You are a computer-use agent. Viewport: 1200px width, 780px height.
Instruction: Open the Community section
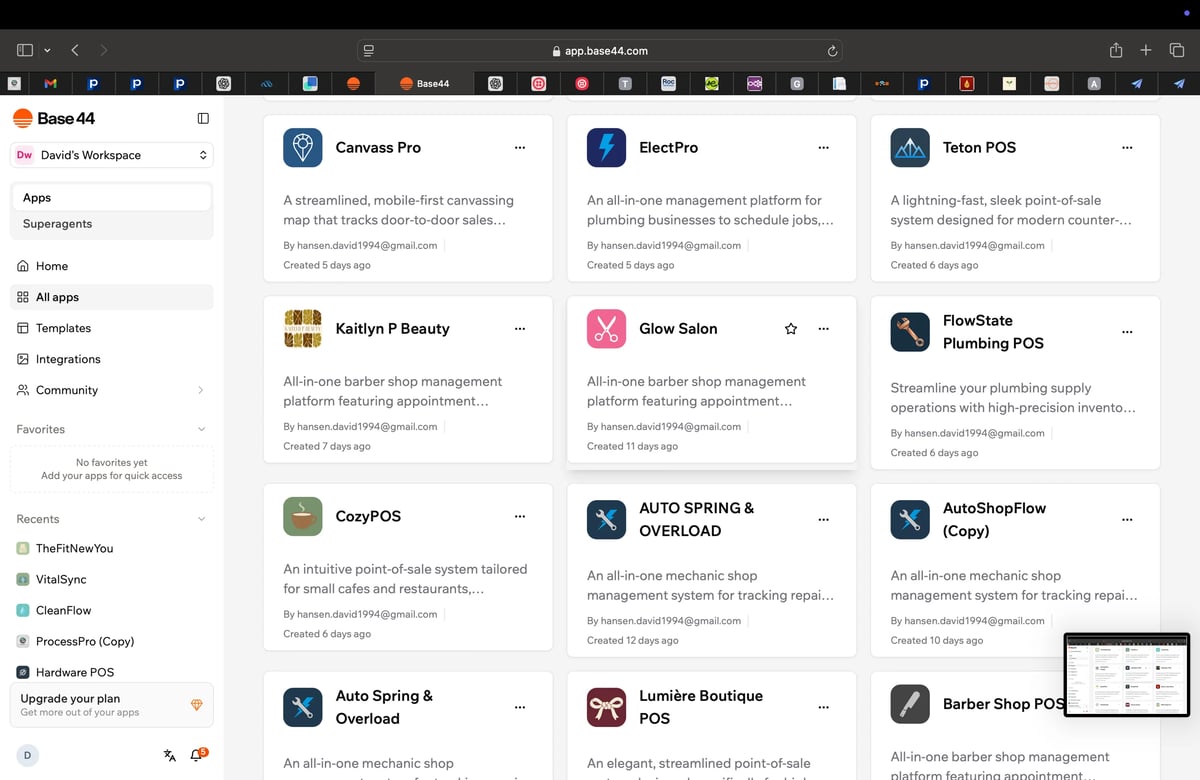68,390
